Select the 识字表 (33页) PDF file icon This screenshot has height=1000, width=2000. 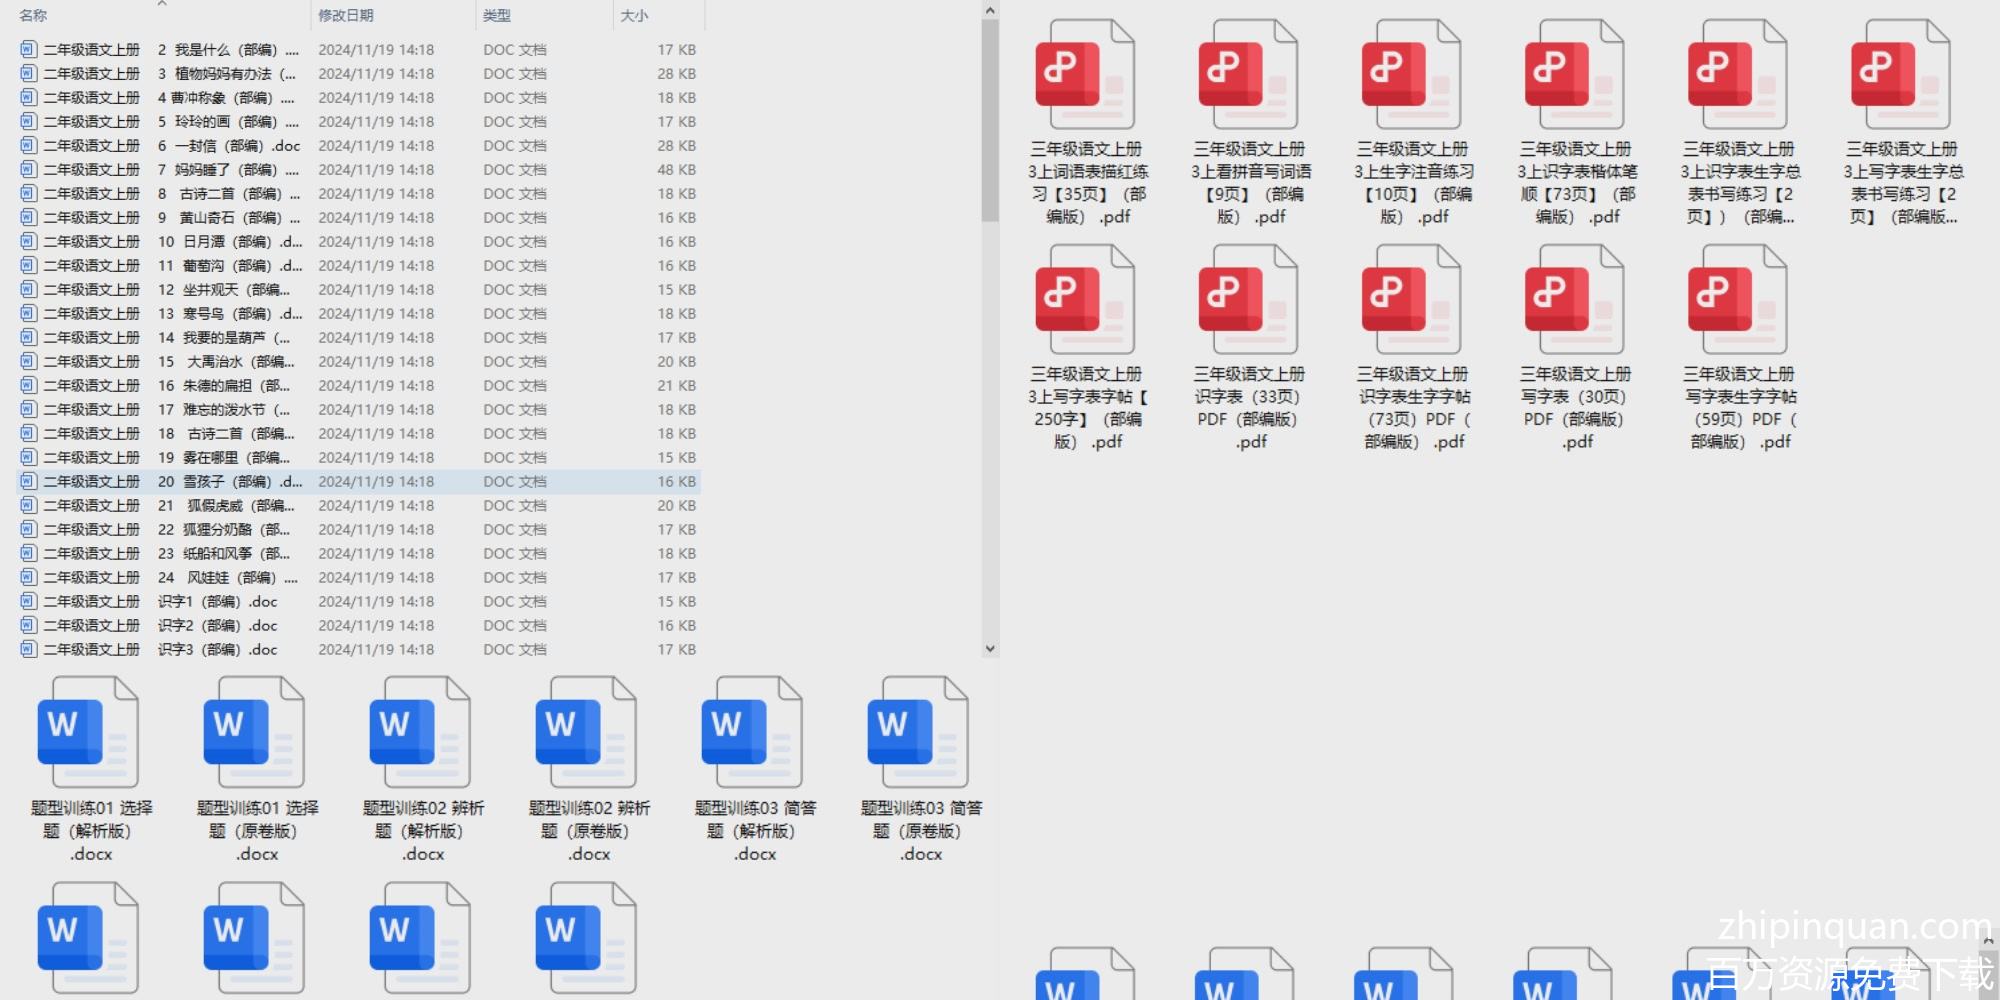pyautogui.click(x=1248, y=301)
